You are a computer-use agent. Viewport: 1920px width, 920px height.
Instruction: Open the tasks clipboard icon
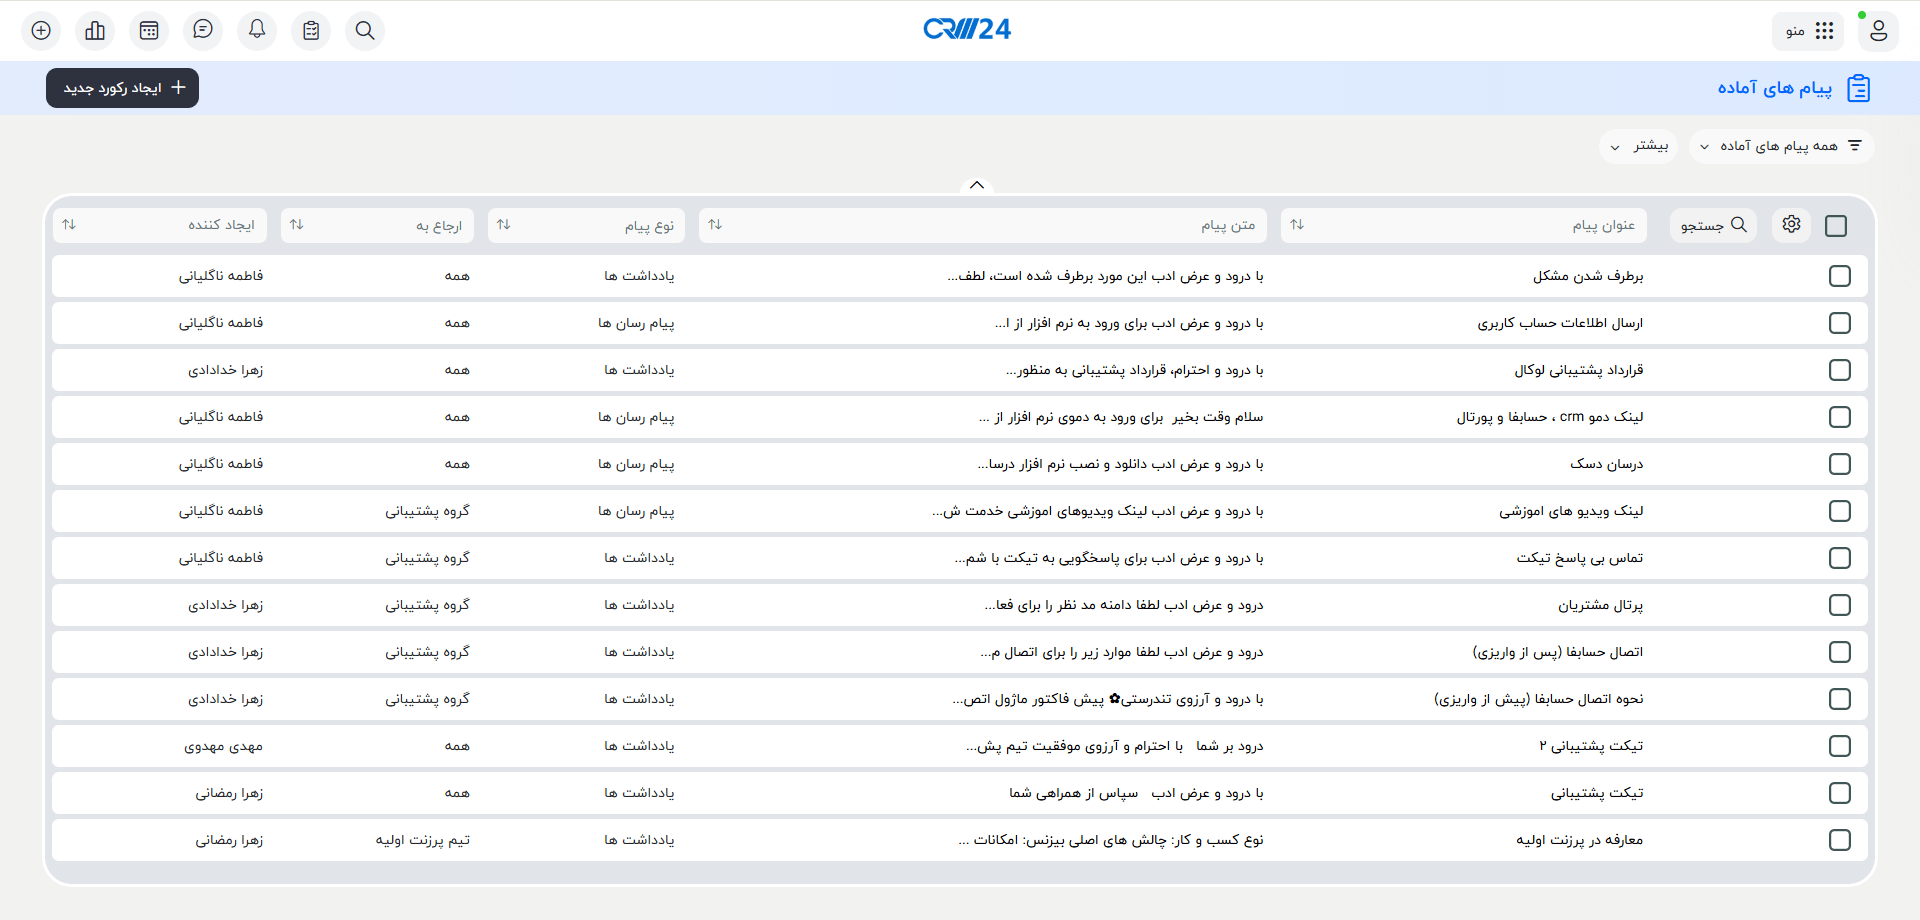(311, 30)
